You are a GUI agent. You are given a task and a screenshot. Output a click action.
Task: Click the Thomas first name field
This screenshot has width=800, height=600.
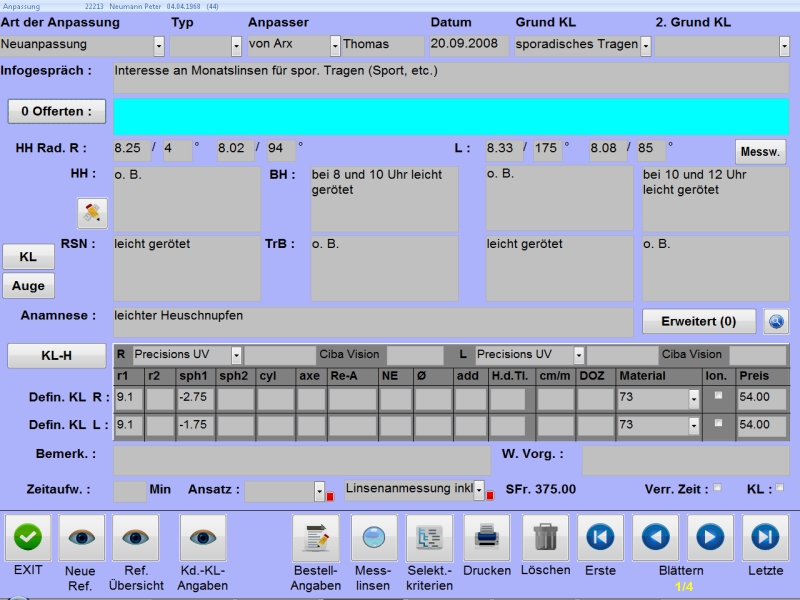(383, 45)
